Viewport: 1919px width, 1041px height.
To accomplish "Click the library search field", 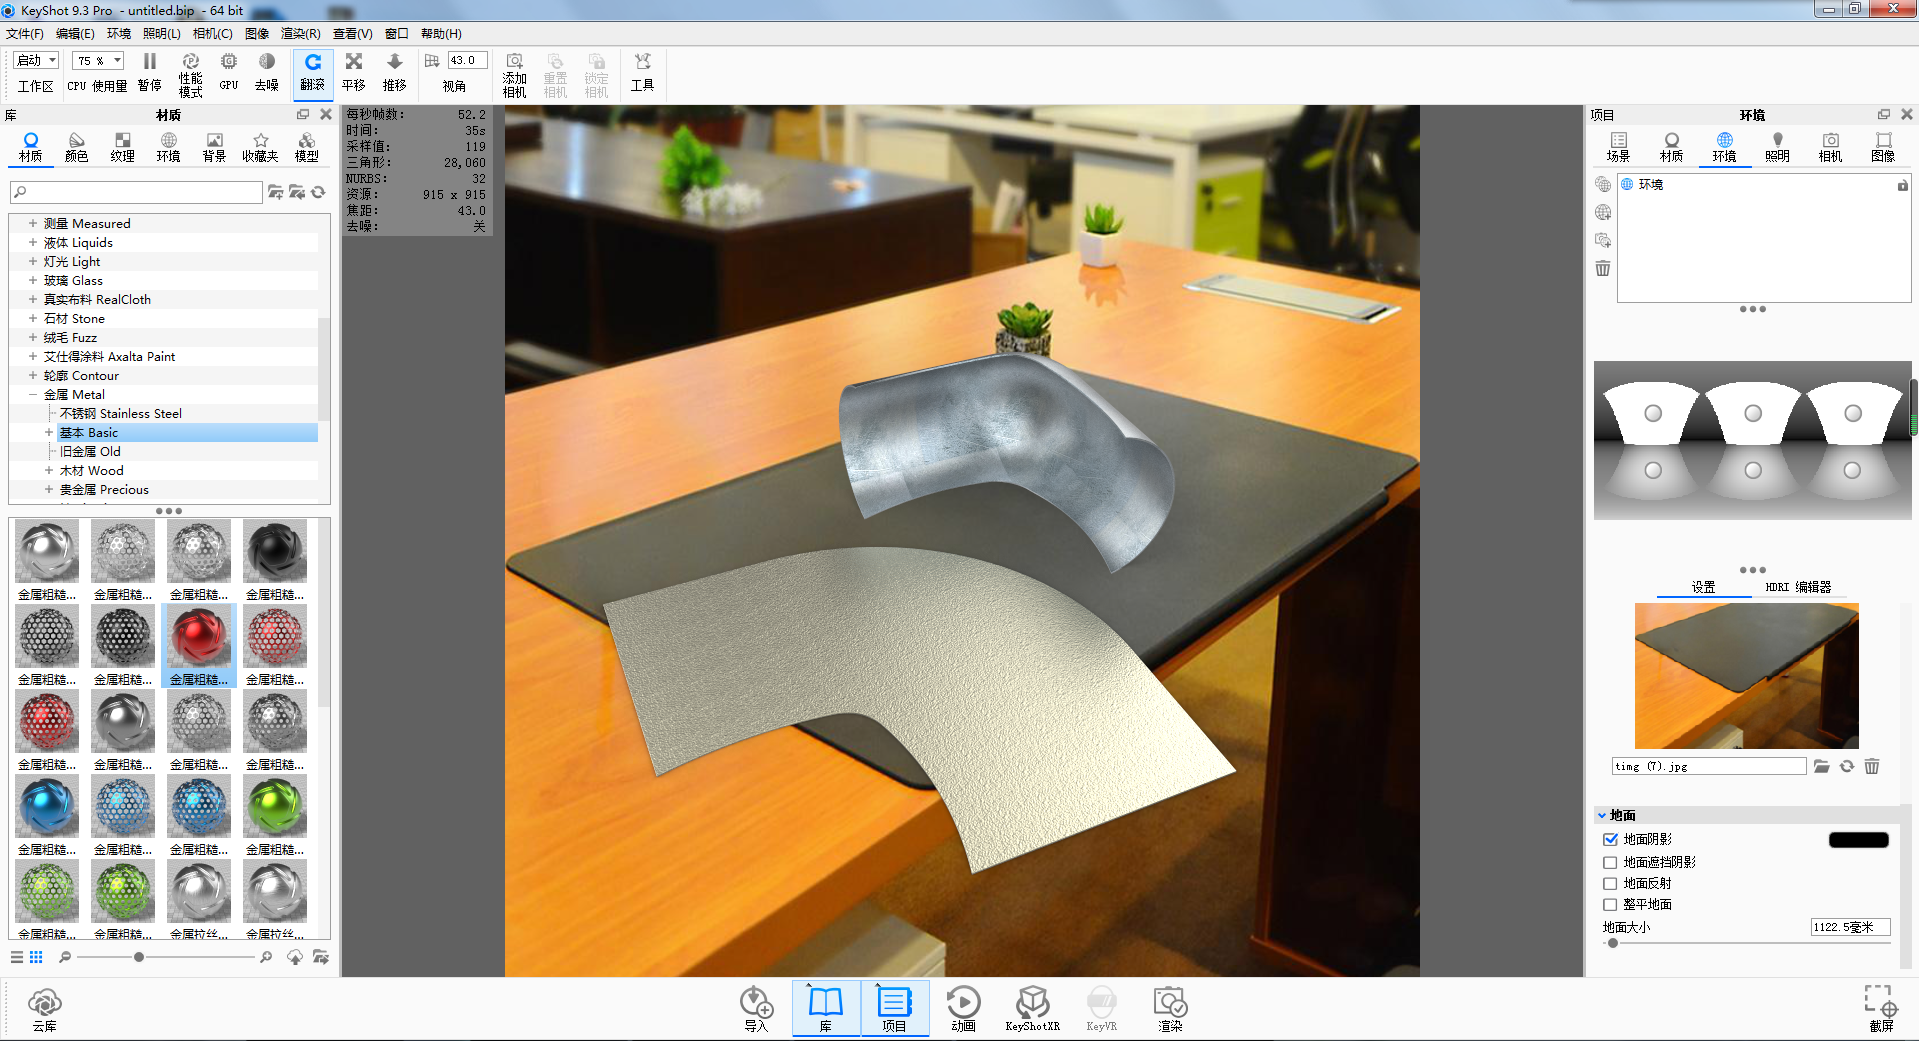I will pyautogui.click(x=136, y=192).
